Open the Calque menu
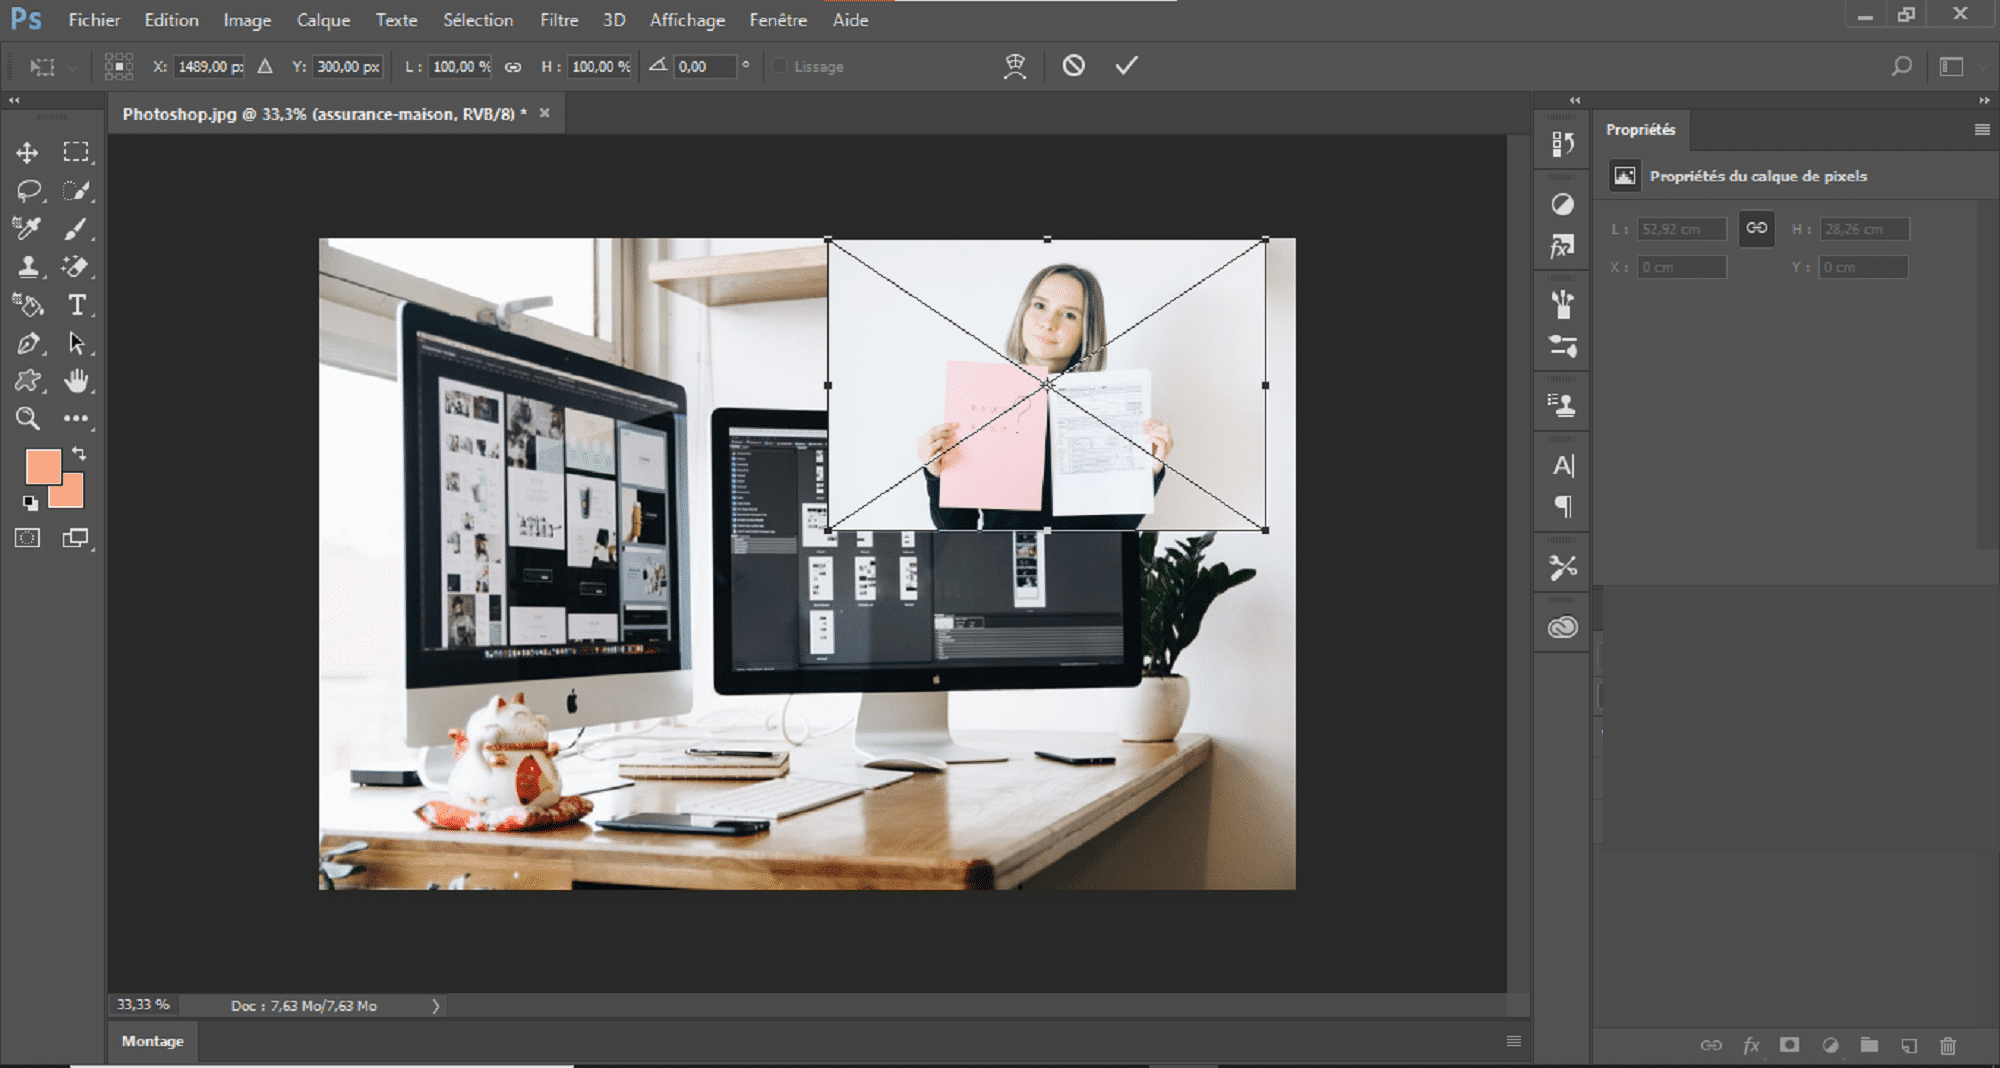The height and width of the screenshot is (1068, 2000). 323,20
